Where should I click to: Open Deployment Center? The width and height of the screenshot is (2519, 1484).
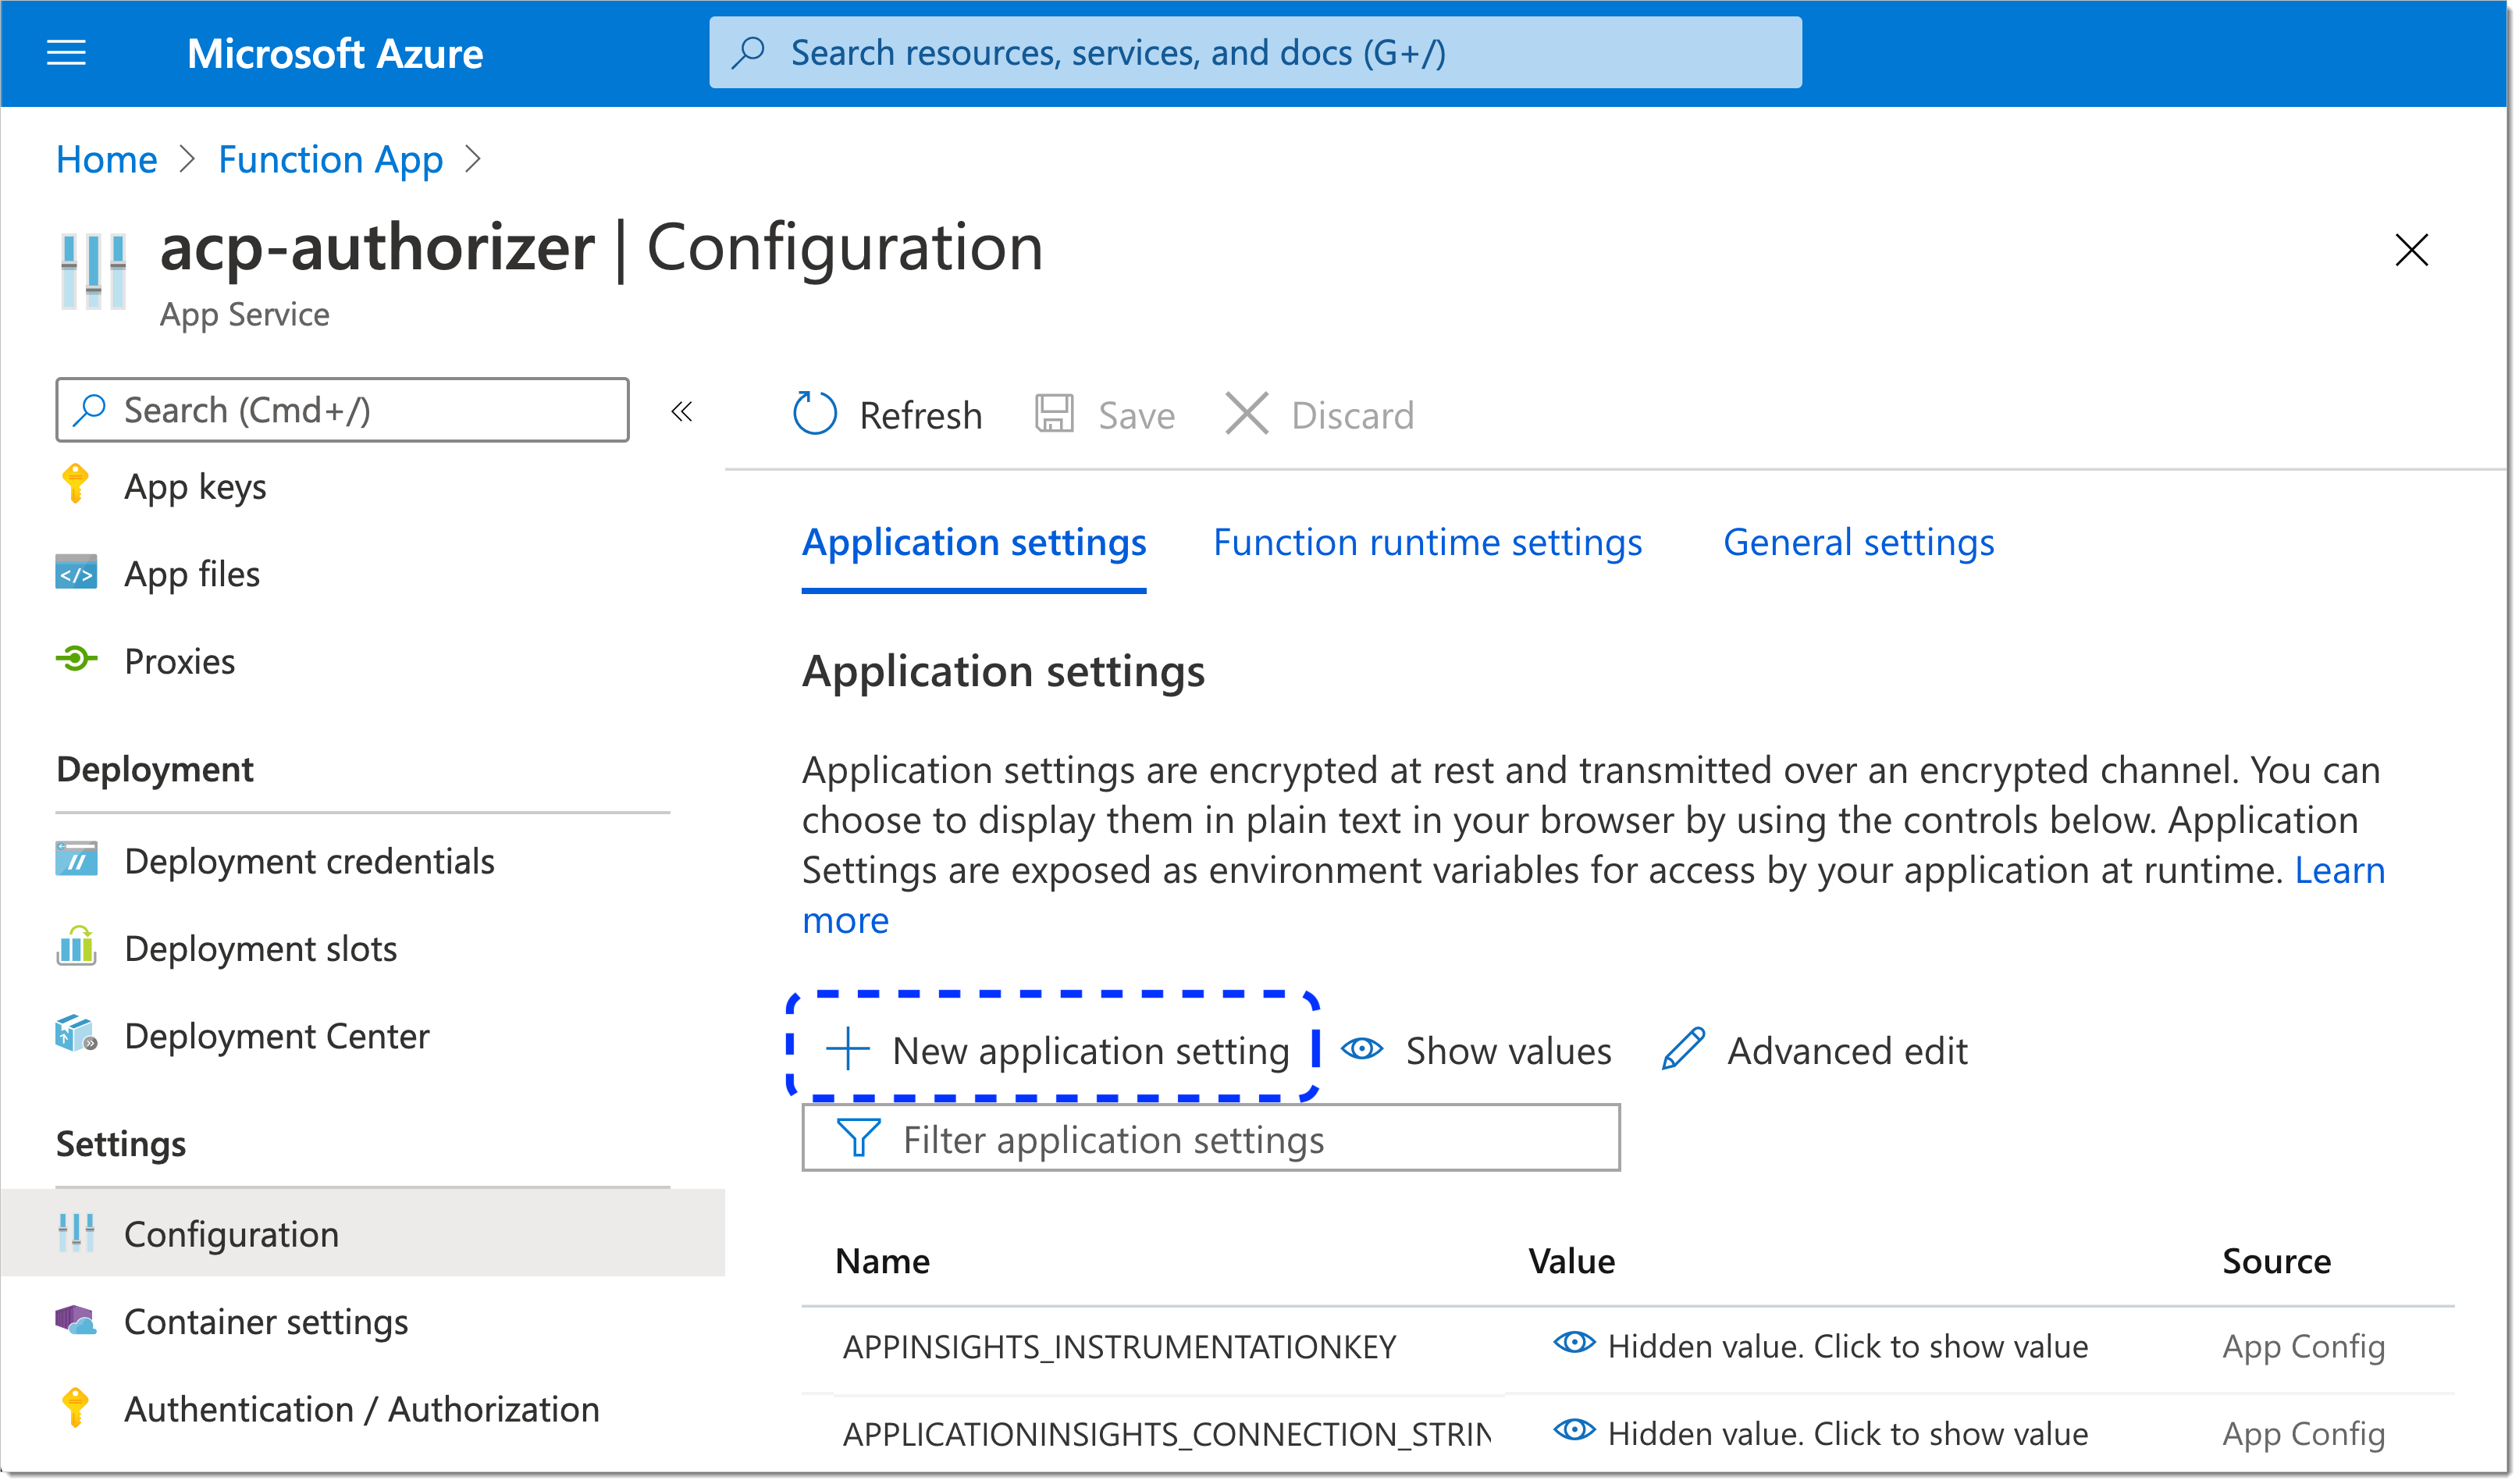coord(277,1037)
